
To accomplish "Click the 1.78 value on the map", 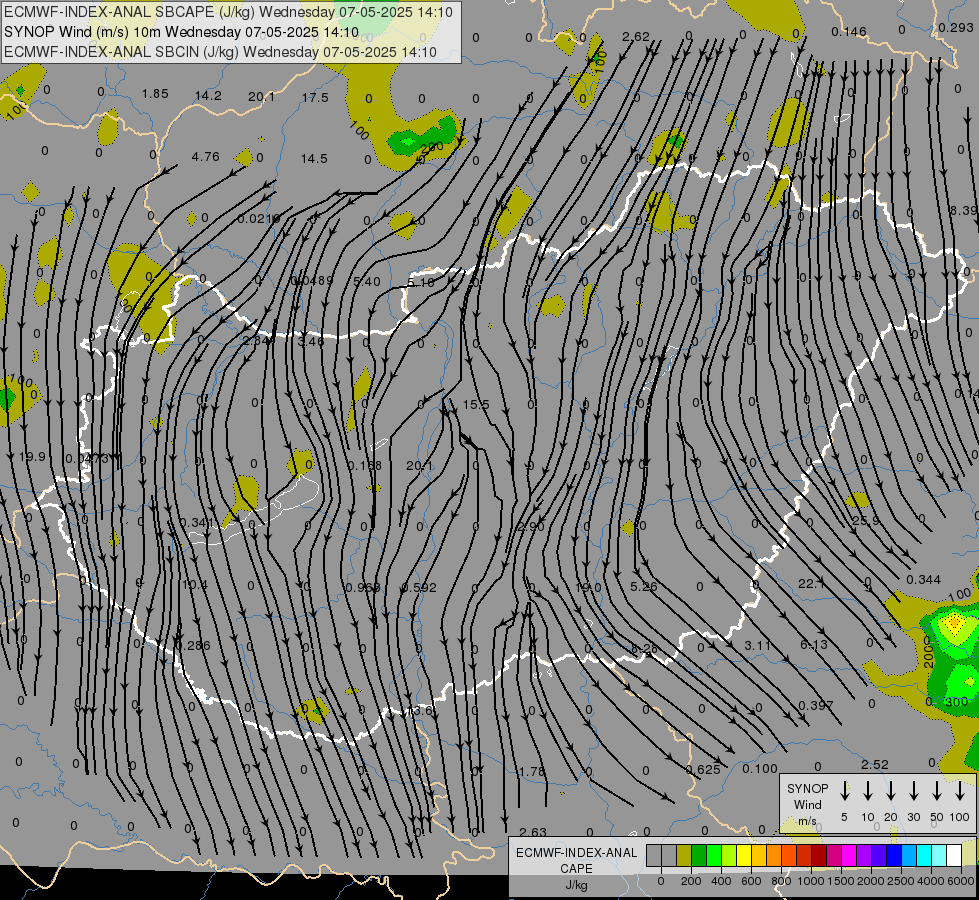I will coord(532,771).
